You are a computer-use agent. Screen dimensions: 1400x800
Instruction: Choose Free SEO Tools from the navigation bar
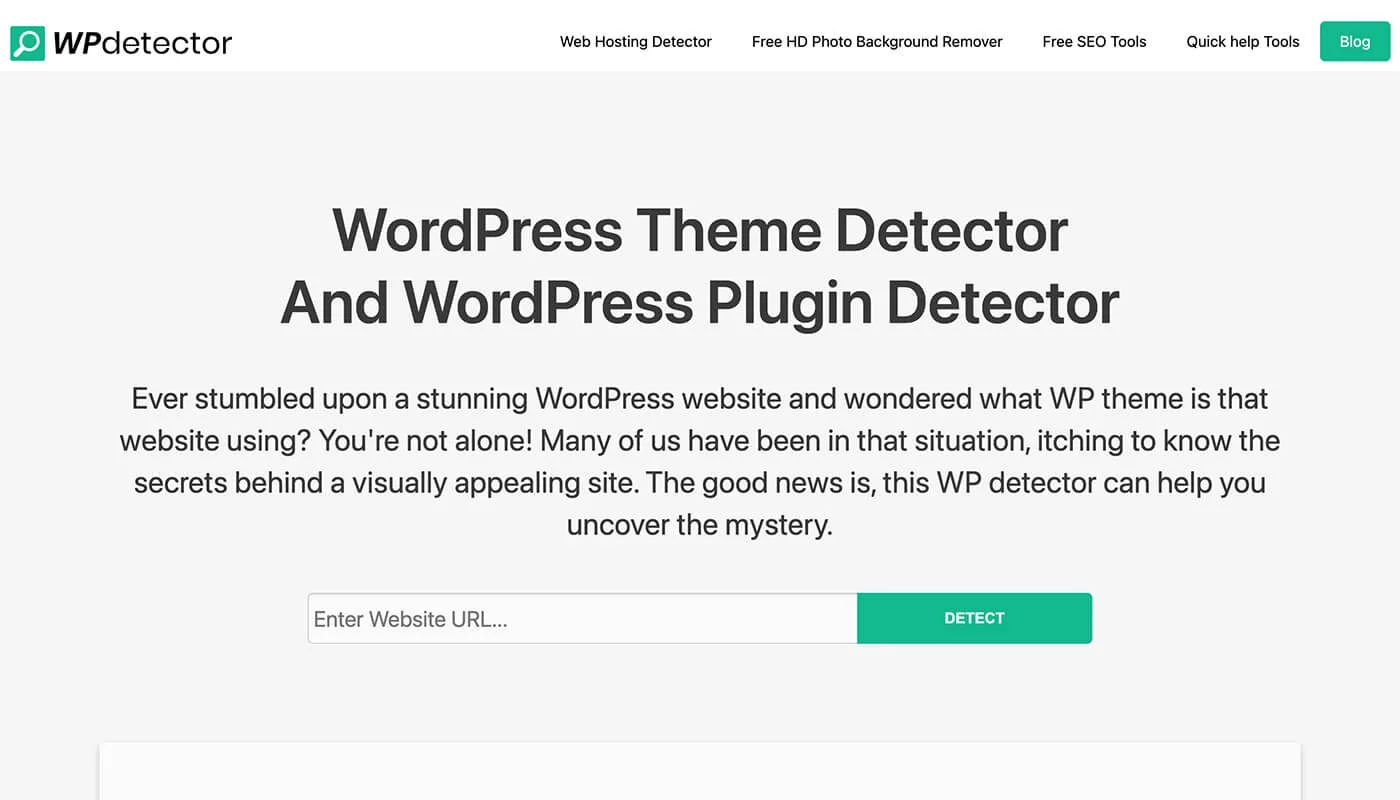[x=1094, y=41]
